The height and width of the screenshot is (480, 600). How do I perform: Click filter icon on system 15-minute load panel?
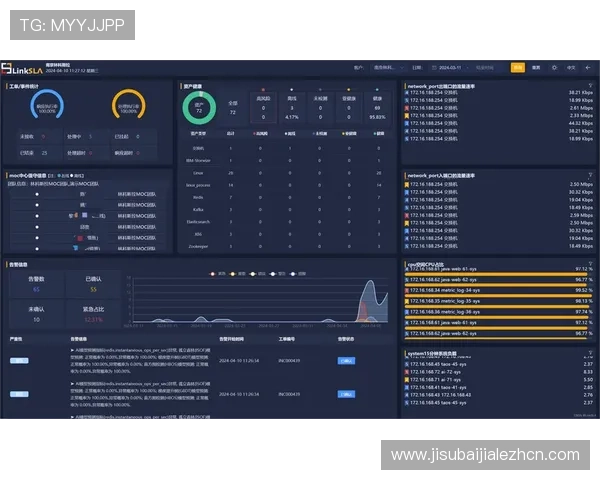[x=591, y=353]
